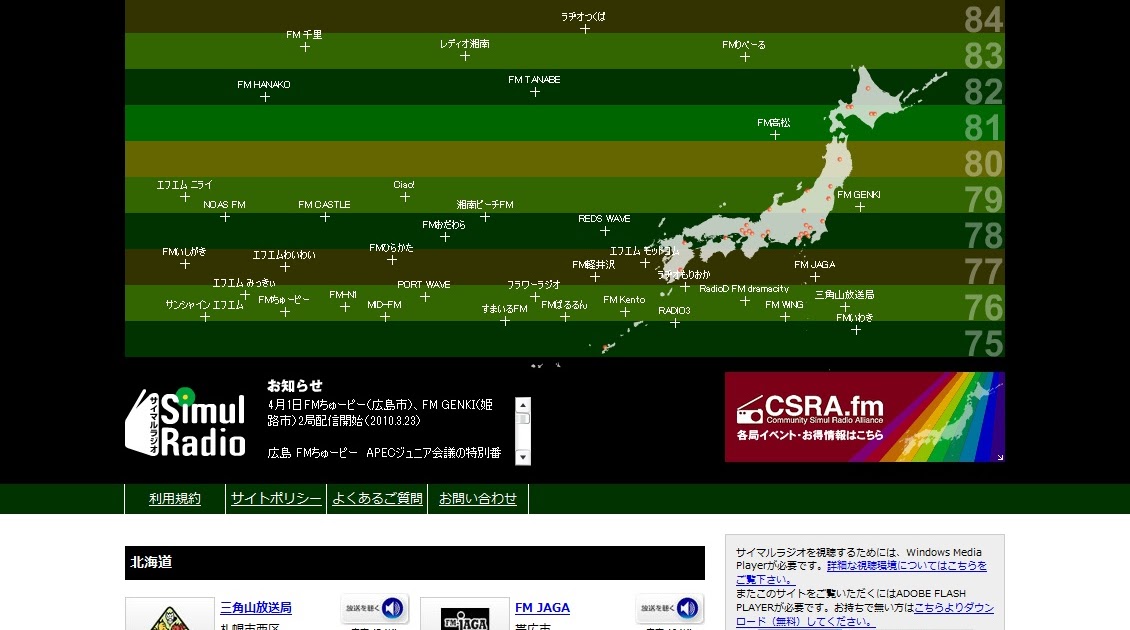The height and width of the screenshot is (630, 1130).
Task: Pick the FM WING station marker
Action: (x=785, y=317)
